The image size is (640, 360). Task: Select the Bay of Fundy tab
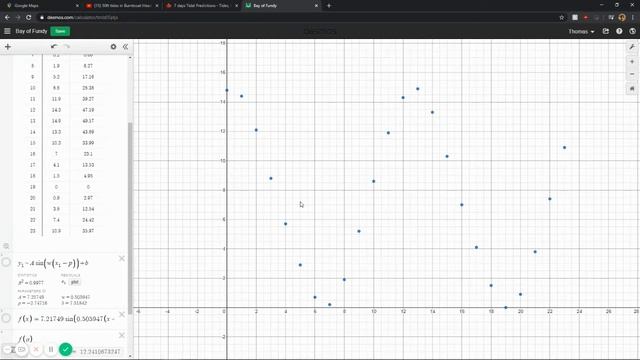281,6
